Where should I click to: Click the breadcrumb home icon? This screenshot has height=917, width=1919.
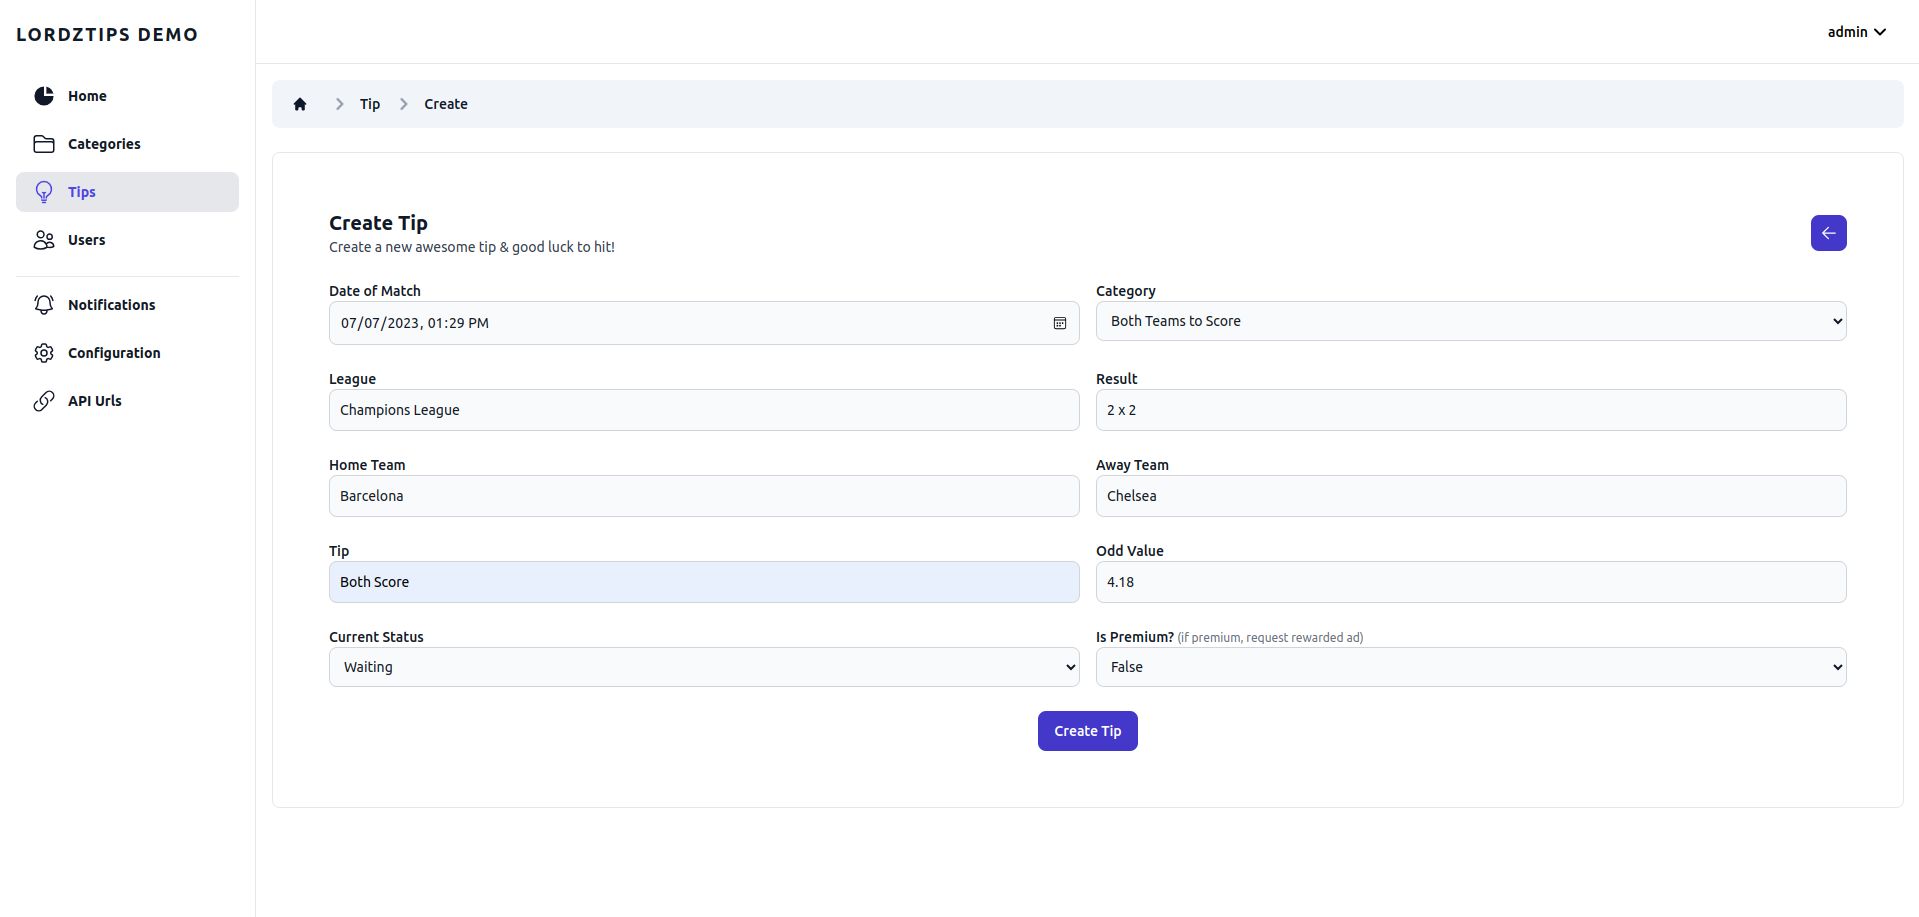click(x=300, y=104)
